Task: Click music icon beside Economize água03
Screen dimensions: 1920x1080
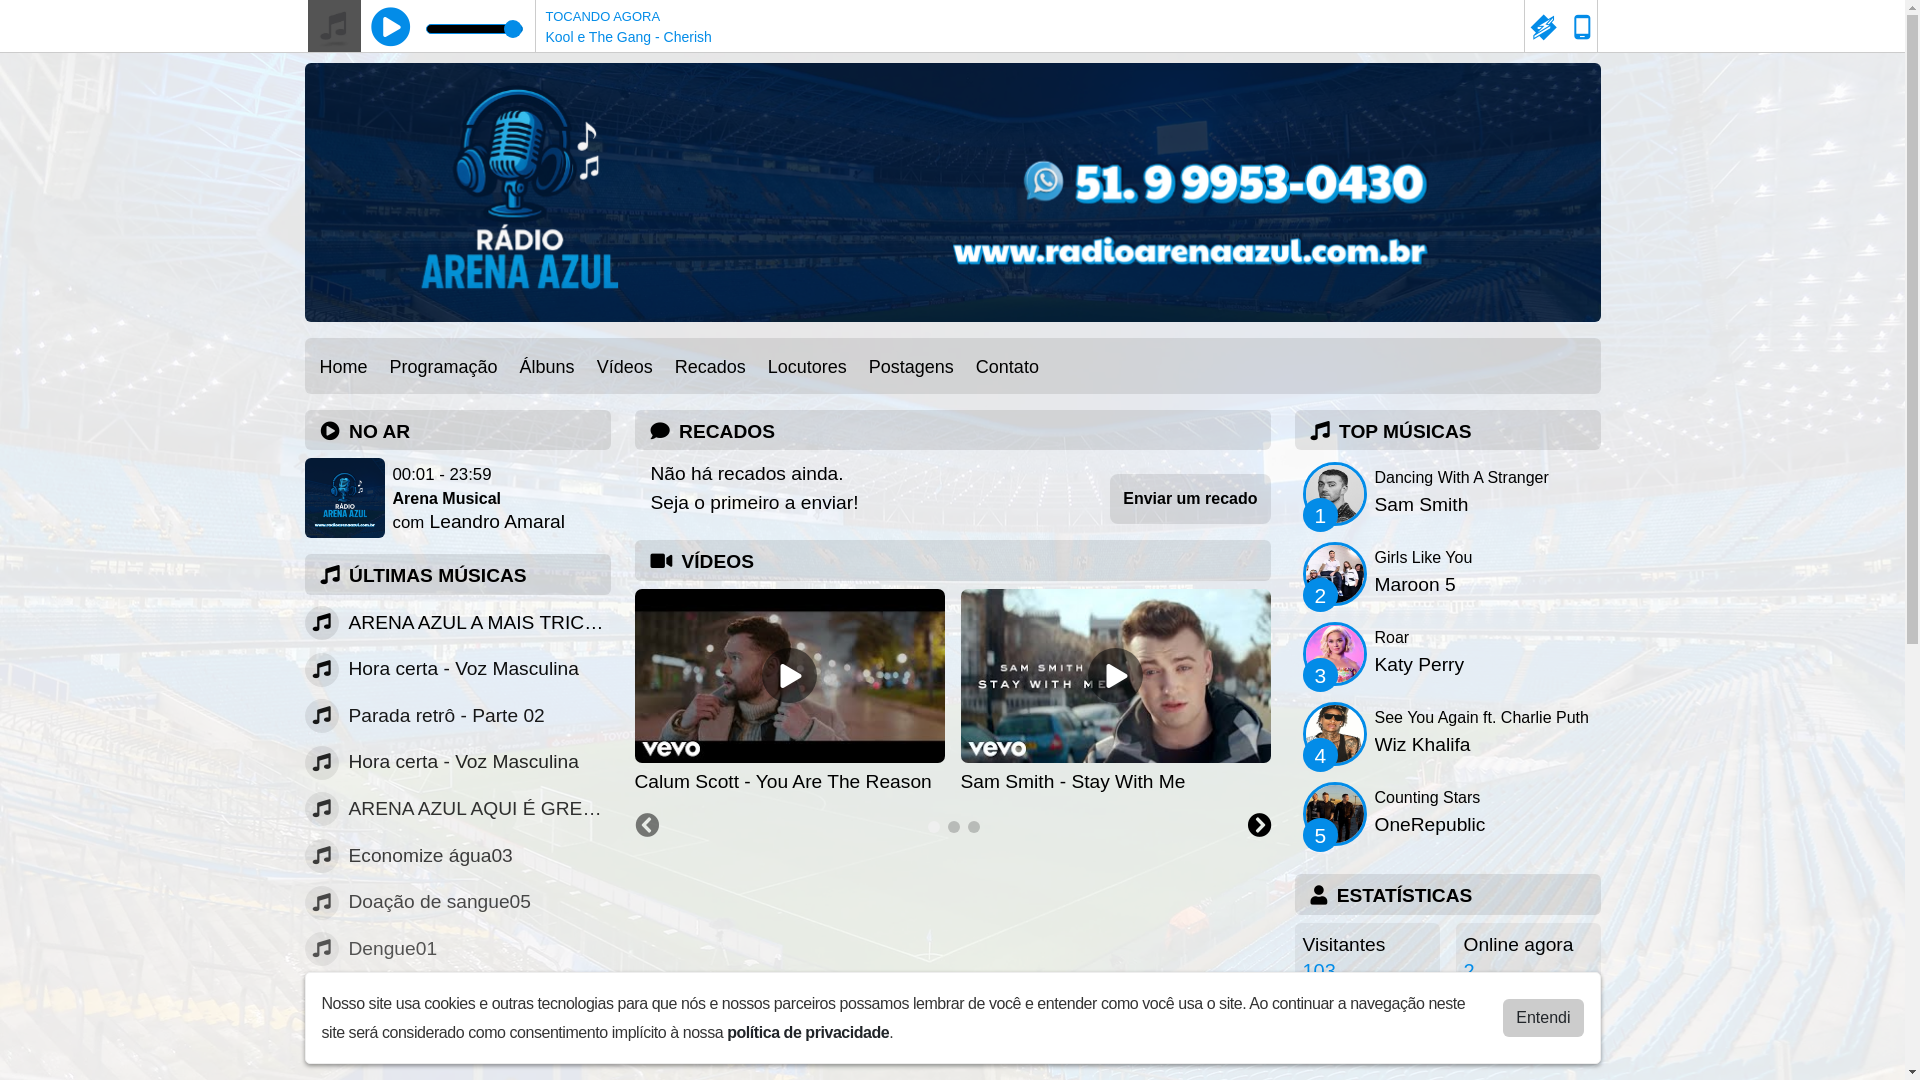Action: pos(322,856)
